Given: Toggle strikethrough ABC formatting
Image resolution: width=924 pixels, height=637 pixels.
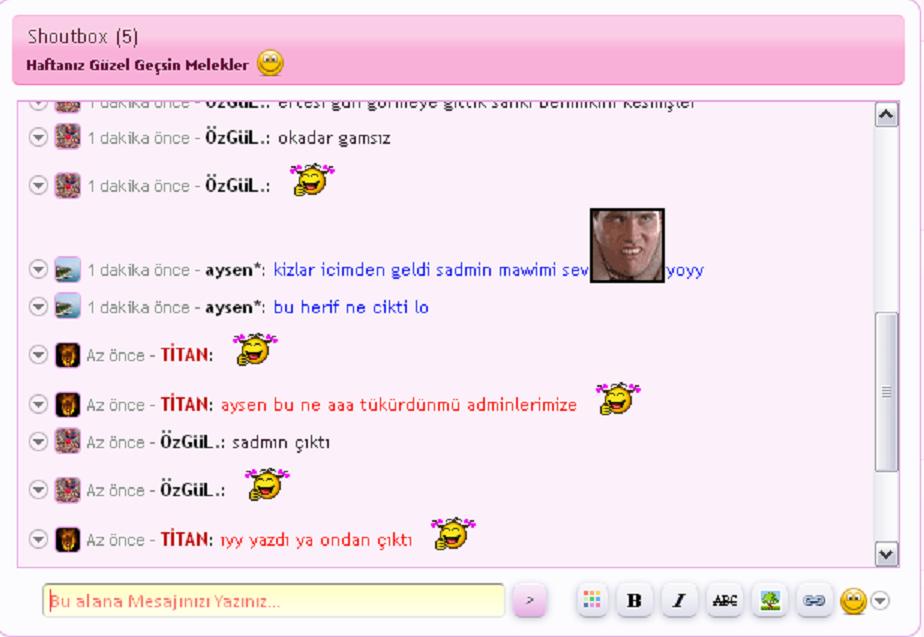Looking at the screenshot, I should tap(723, 600).
